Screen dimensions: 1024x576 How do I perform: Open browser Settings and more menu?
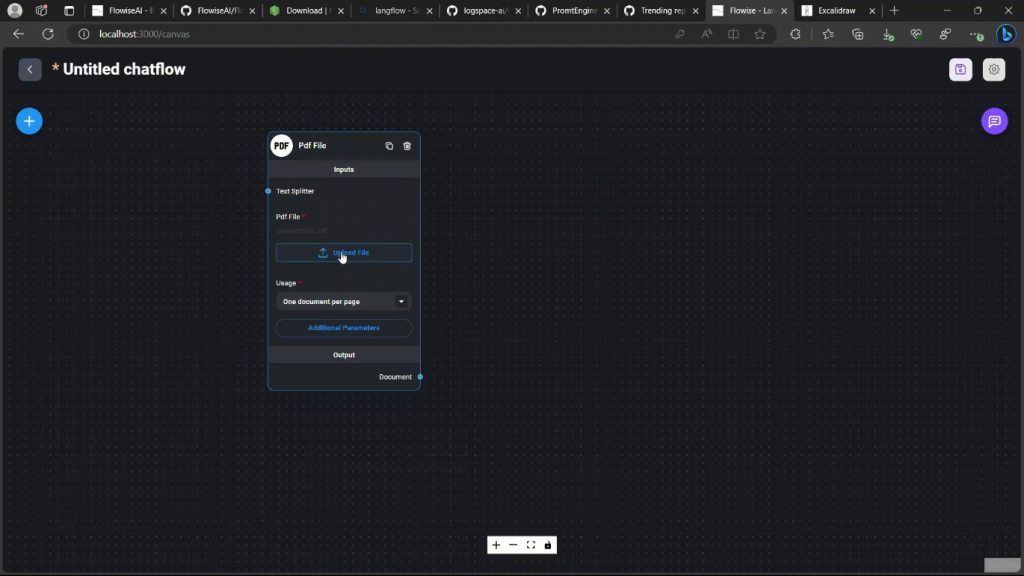point(976,35)
